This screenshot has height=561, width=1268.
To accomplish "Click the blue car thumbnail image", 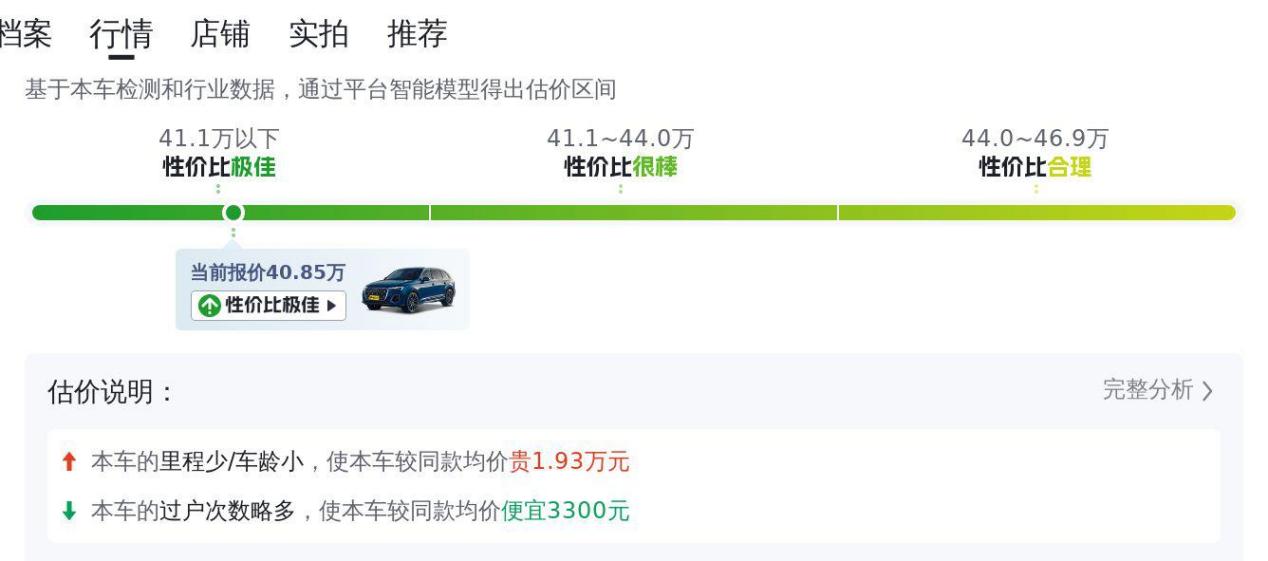I will pyautogui.click(x=408, y=290).
